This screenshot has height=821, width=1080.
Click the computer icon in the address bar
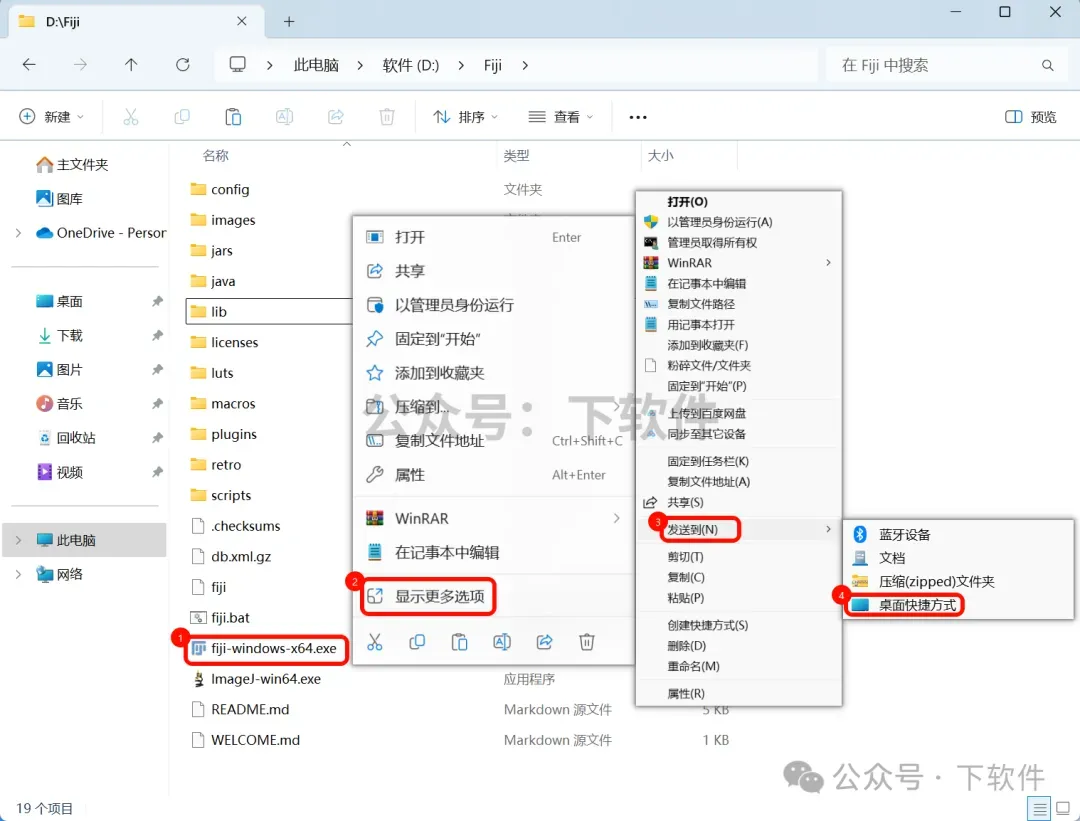click(x=238, y=65)
